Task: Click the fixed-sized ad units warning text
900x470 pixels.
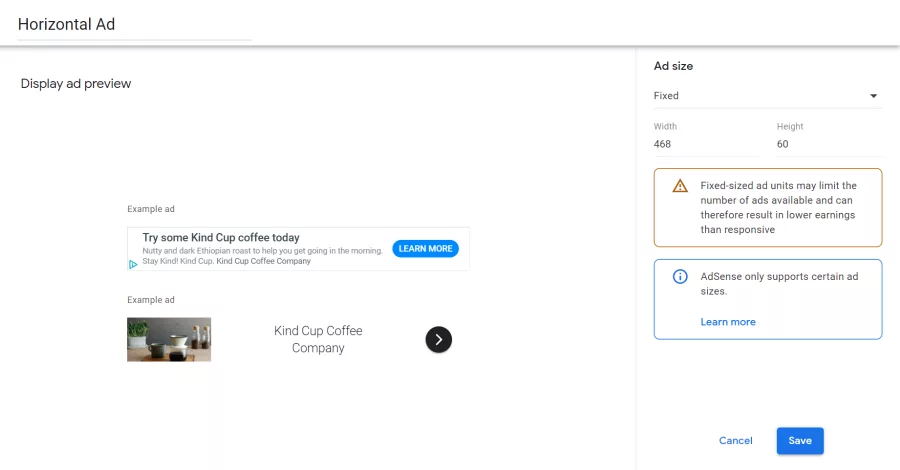Action: (778, 207)
